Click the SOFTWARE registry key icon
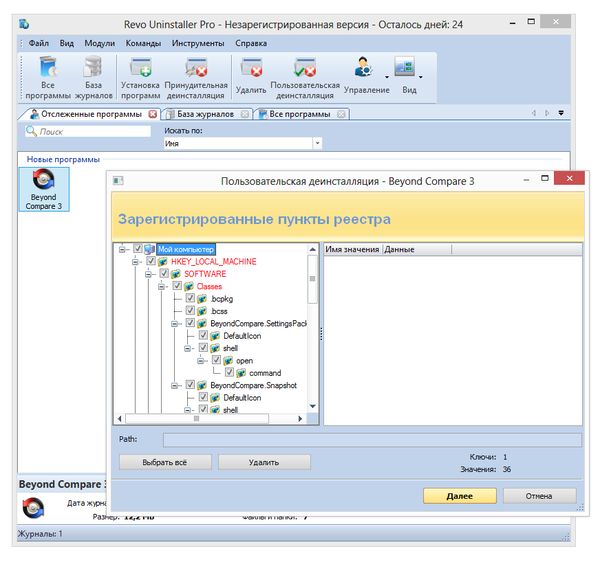The image size is (600, 562). click(x=176, y=274)
